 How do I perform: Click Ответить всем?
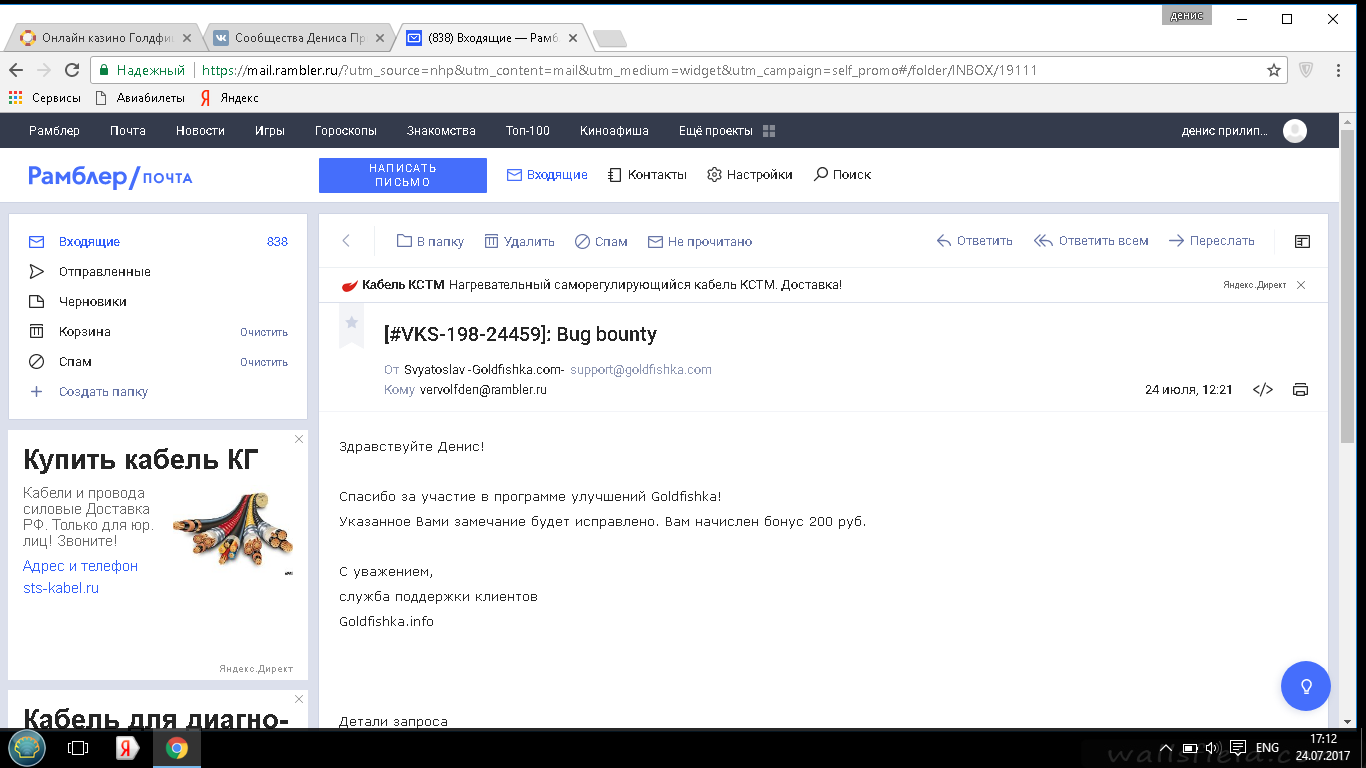pos(1091,241)
